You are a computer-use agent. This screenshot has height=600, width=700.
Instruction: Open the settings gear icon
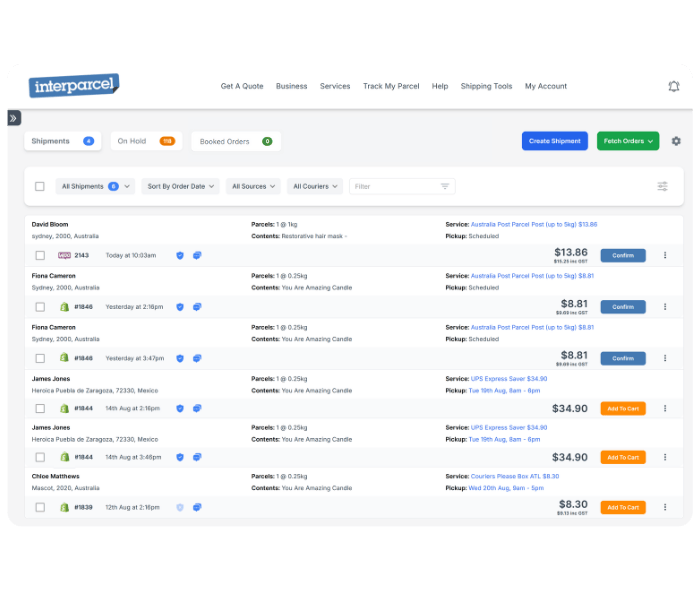point(676,141)
